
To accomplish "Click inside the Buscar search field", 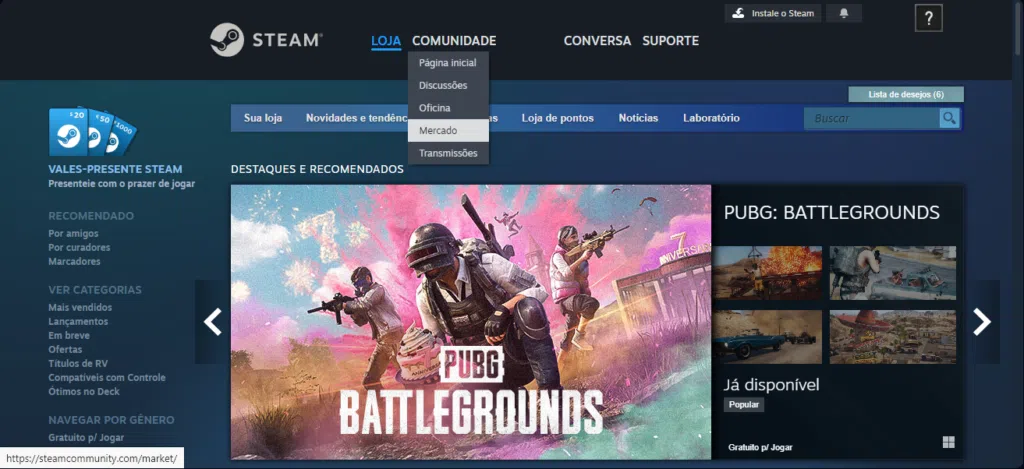I will tap(870, 118).
